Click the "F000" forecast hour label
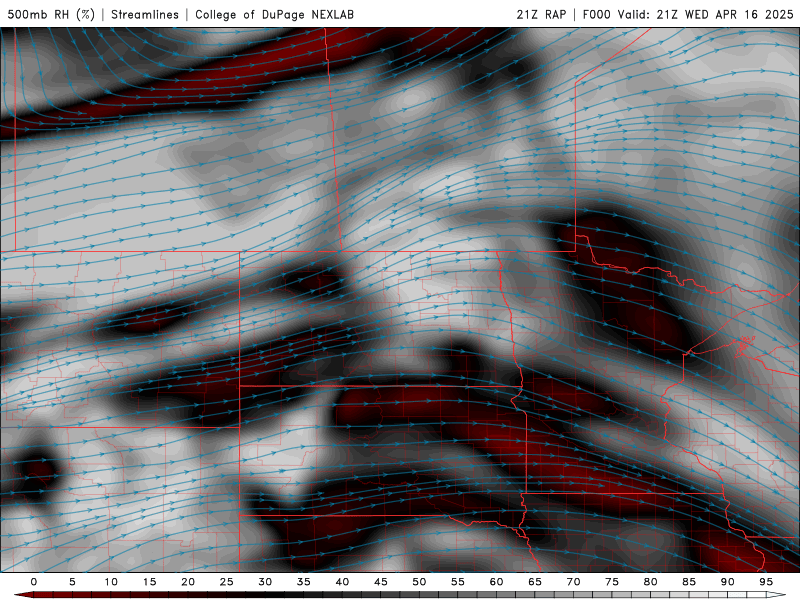The width and height of the screenshot is (800, 600). click(597, 14)
